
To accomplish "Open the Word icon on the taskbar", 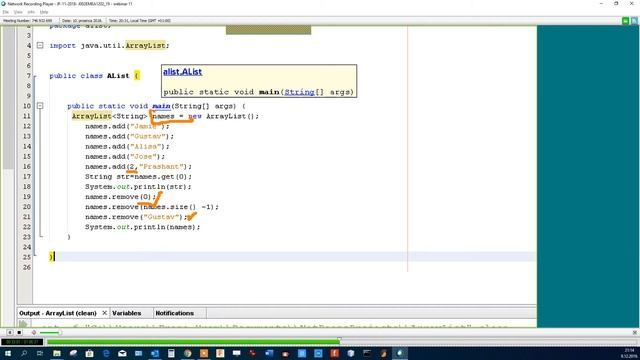I will tap(269, 353).
